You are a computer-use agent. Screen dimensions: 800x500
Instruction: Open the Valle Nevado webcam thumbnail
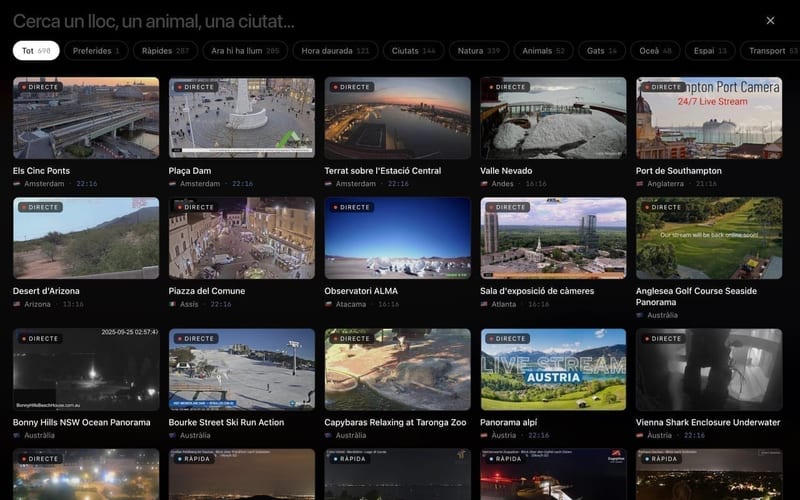click(553, 117)
